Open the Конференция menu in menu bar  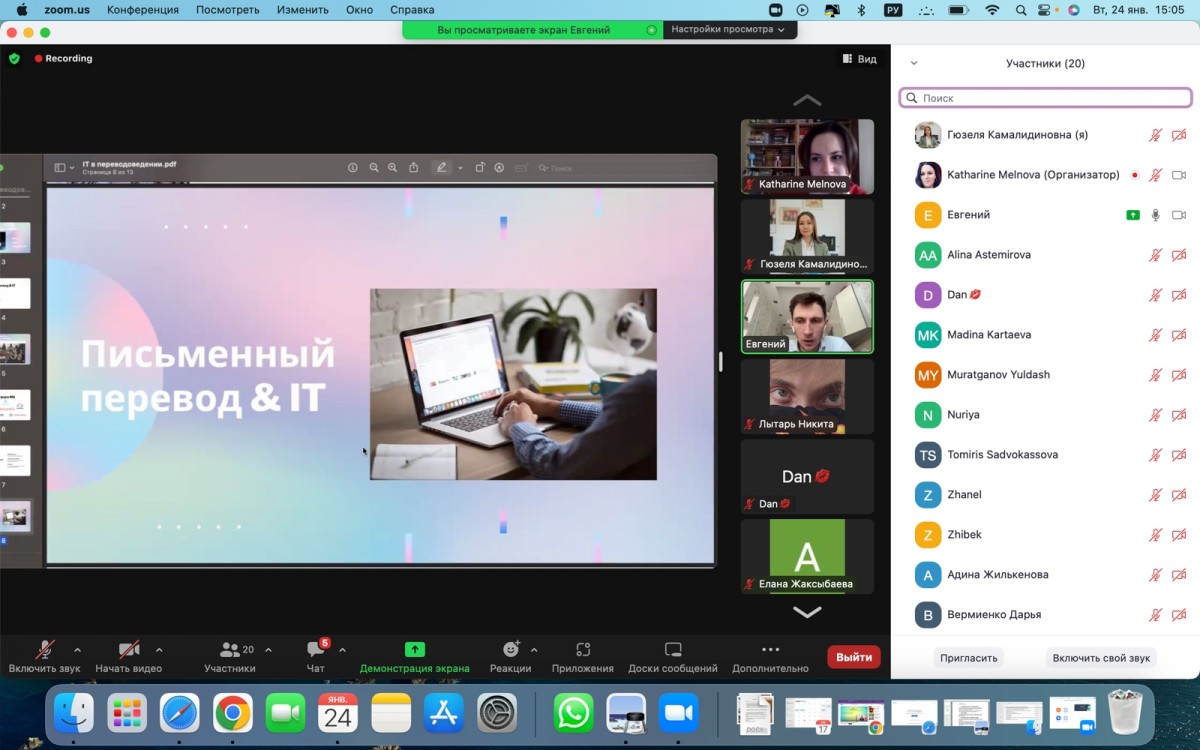pyautogui.click(x=143, y=10)
